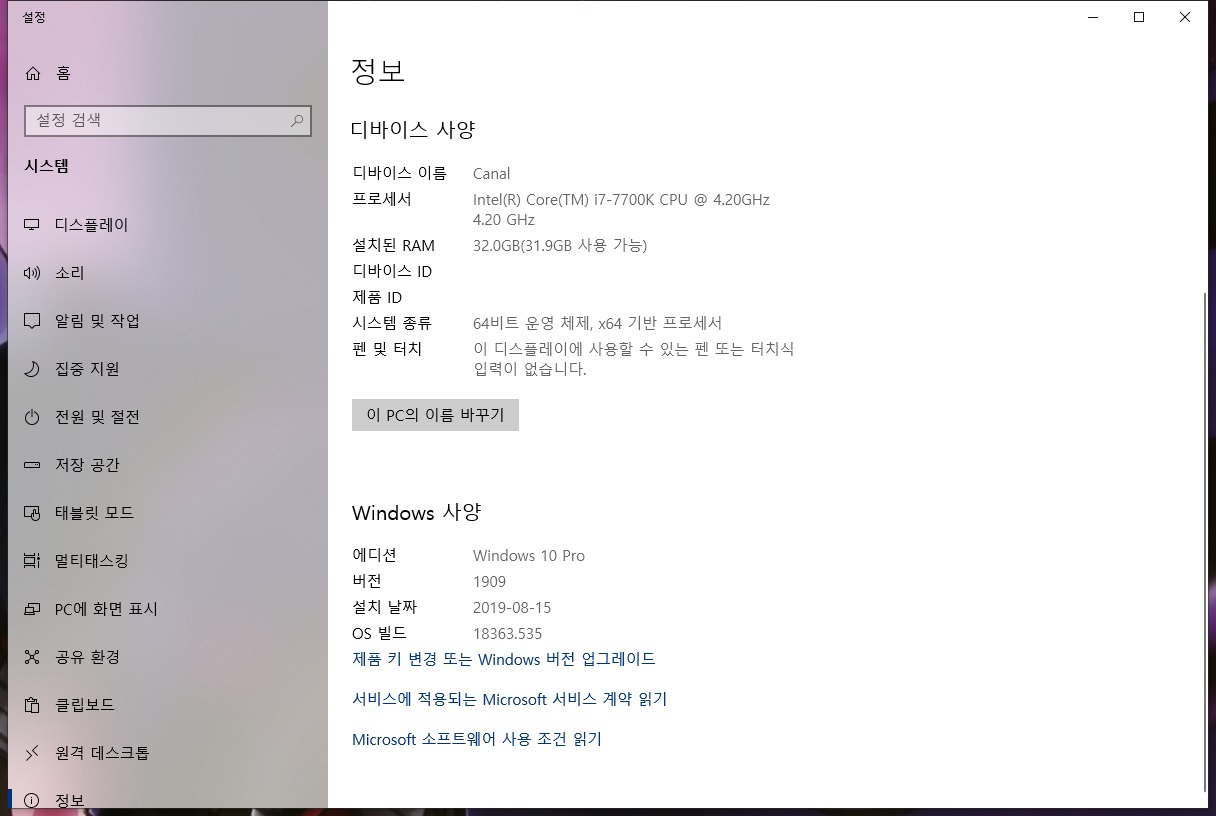
Task: Open Microsoft 소프트웨어 사용 조건 읽기 link
Action: pyautogui.click(x=477, y=739)
